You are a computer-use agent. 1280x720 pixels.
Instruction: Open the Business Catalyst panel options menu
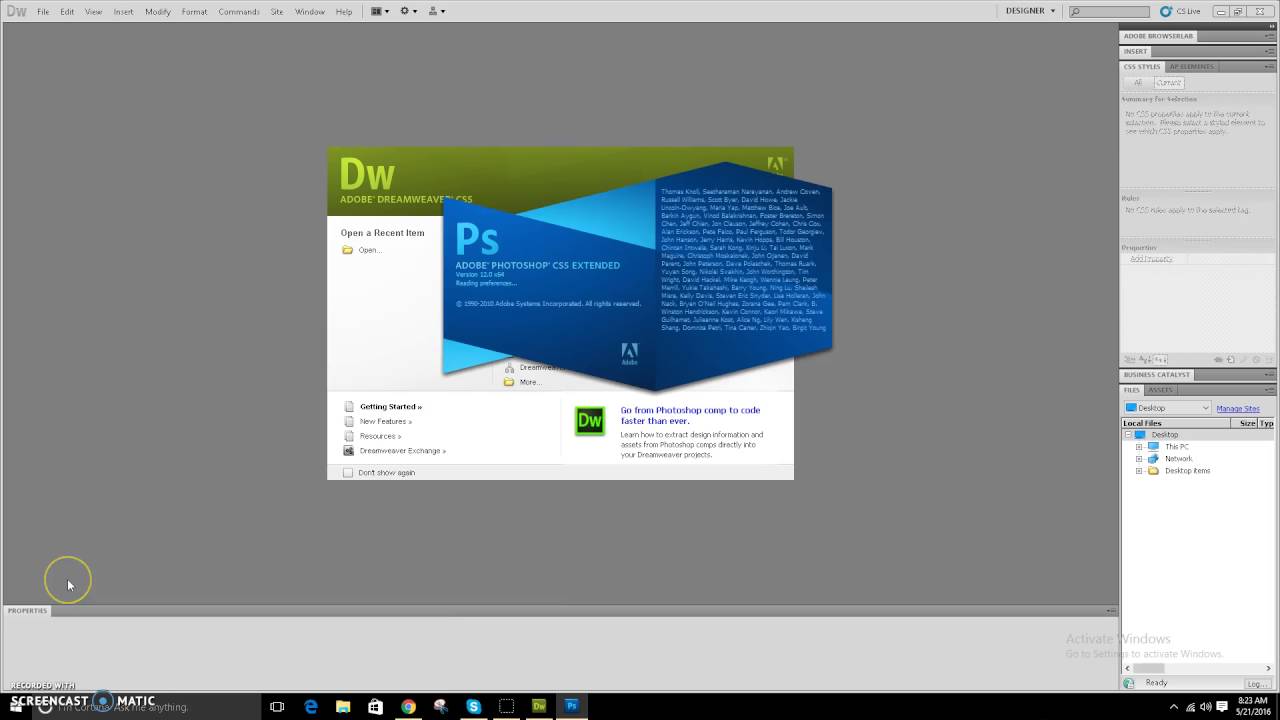(x=1269, y=375)
